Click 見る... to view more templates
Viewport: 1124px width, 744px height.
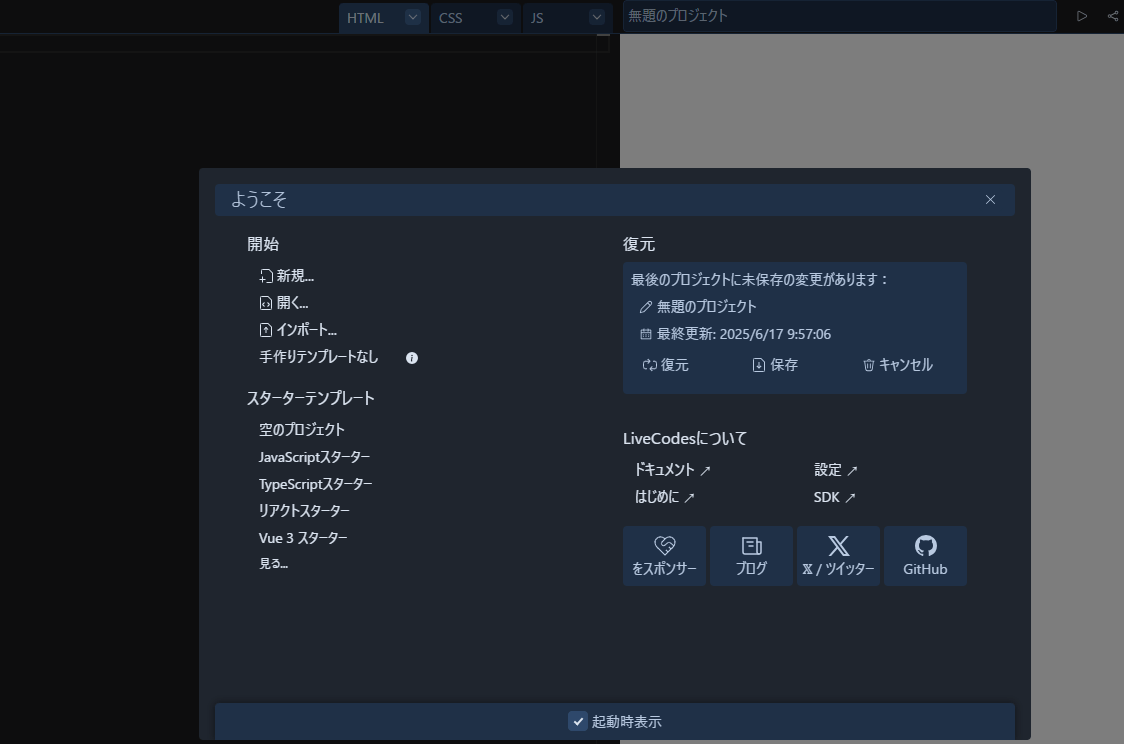click(273, 563)
